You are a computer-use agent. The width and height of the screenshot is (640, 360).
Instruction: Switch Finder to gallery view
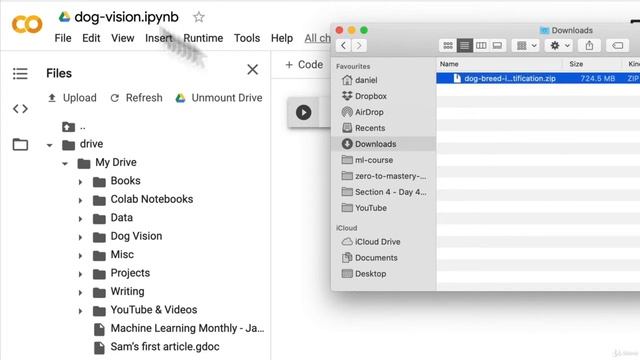[498, 46]
